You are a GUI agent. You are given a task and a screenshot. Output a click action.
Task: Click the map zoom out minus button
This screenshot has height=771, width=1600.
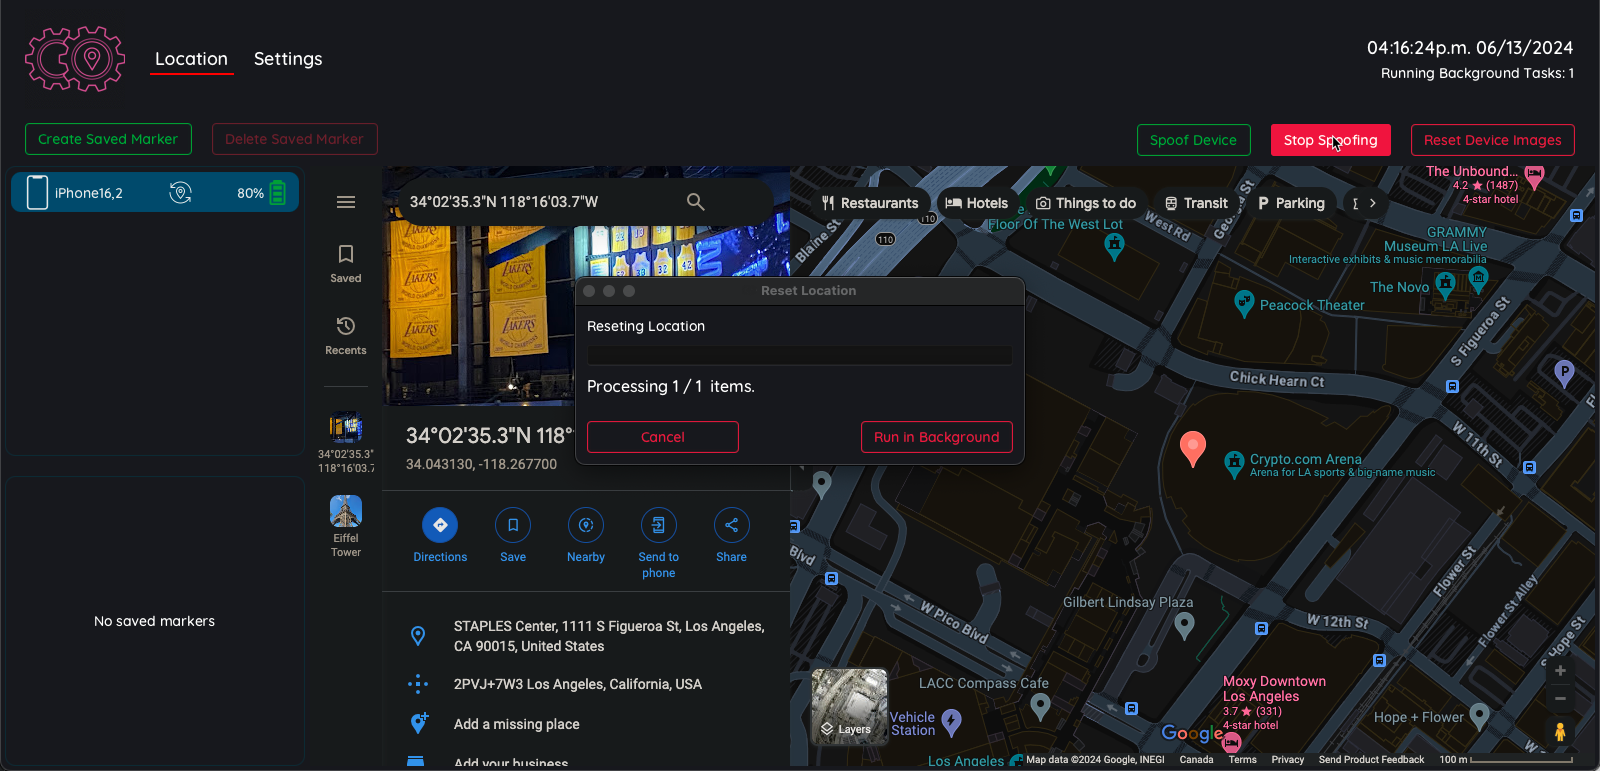click(1560, 698)
